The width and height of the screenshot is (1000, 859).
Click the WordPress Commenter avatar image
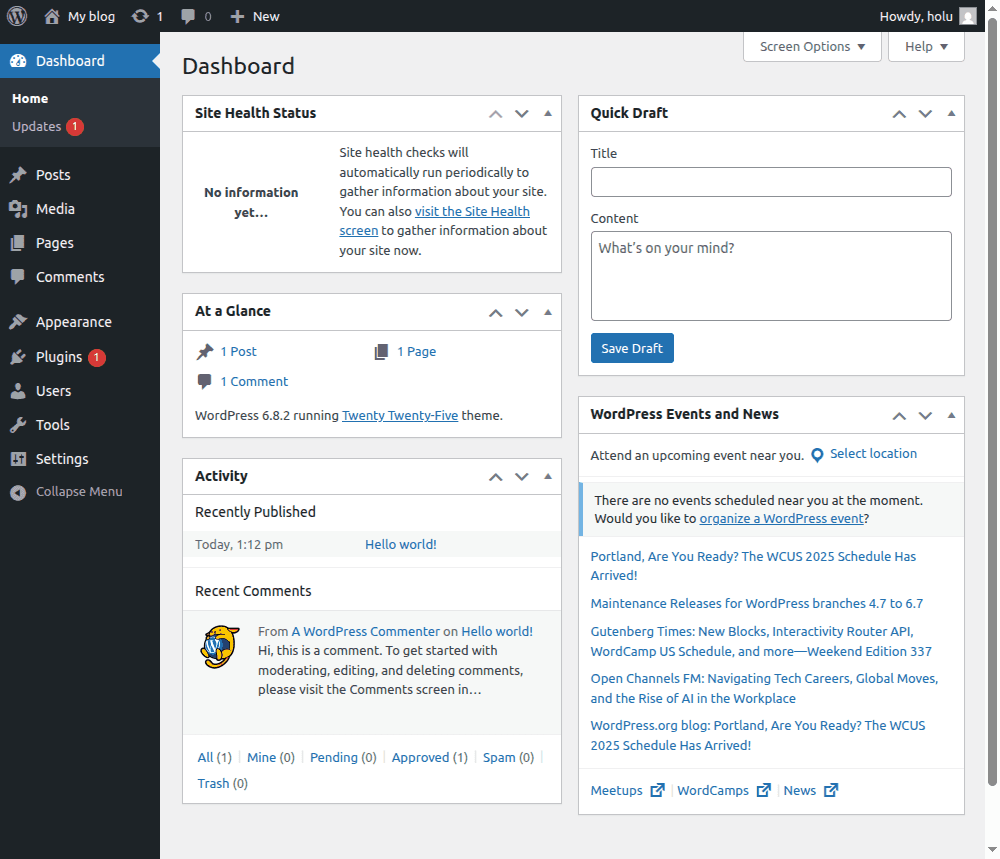click(220, 646)
